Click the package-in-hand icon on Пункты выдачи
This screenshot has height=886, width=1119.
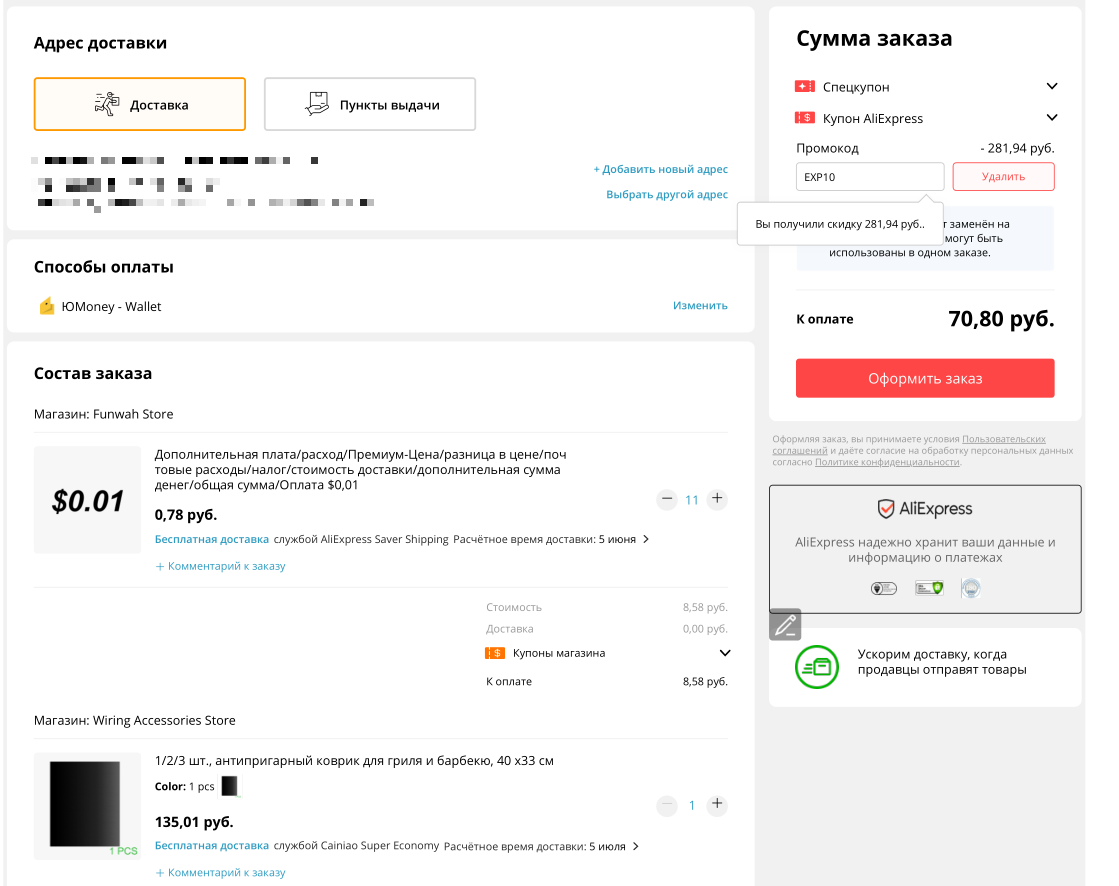coord(317,104)
